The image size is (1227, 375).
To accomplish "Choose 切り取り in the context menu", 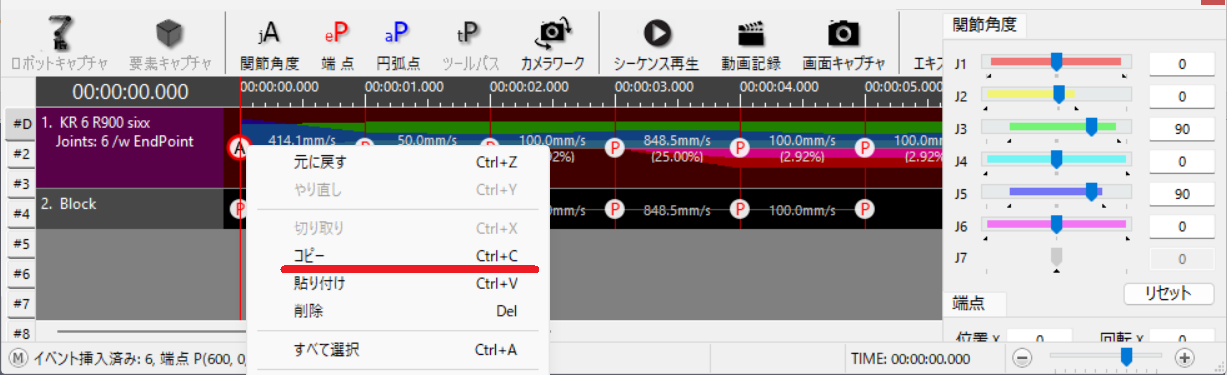I will (398, 228).
